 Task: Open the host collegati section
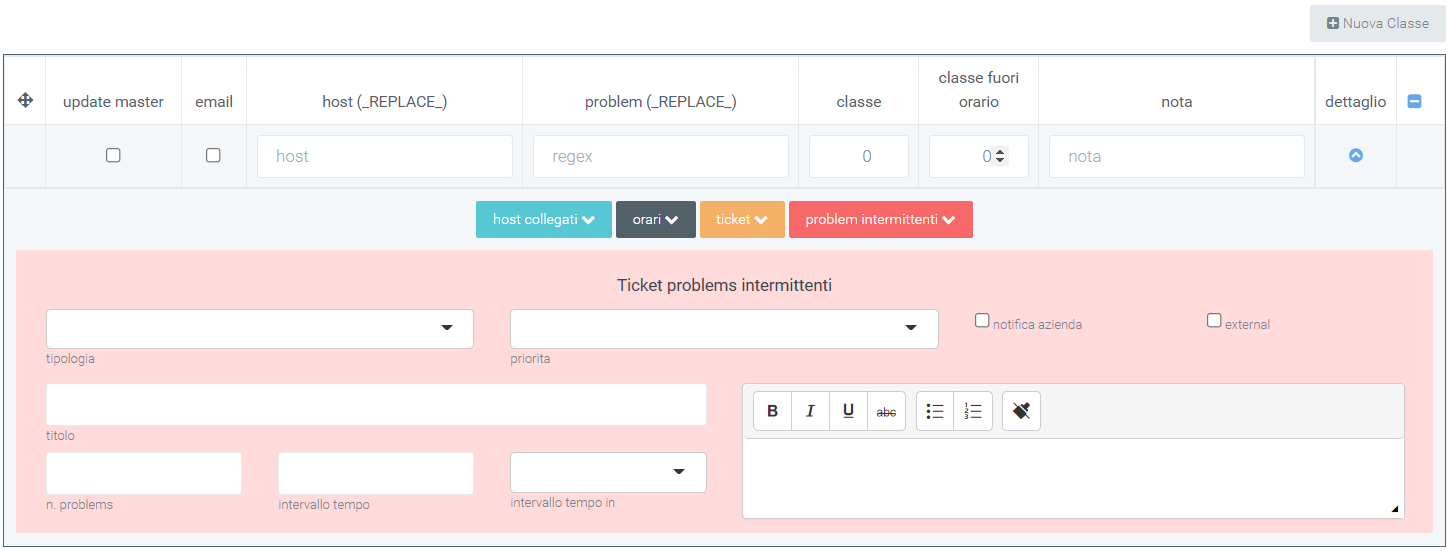tap(544, 220)
